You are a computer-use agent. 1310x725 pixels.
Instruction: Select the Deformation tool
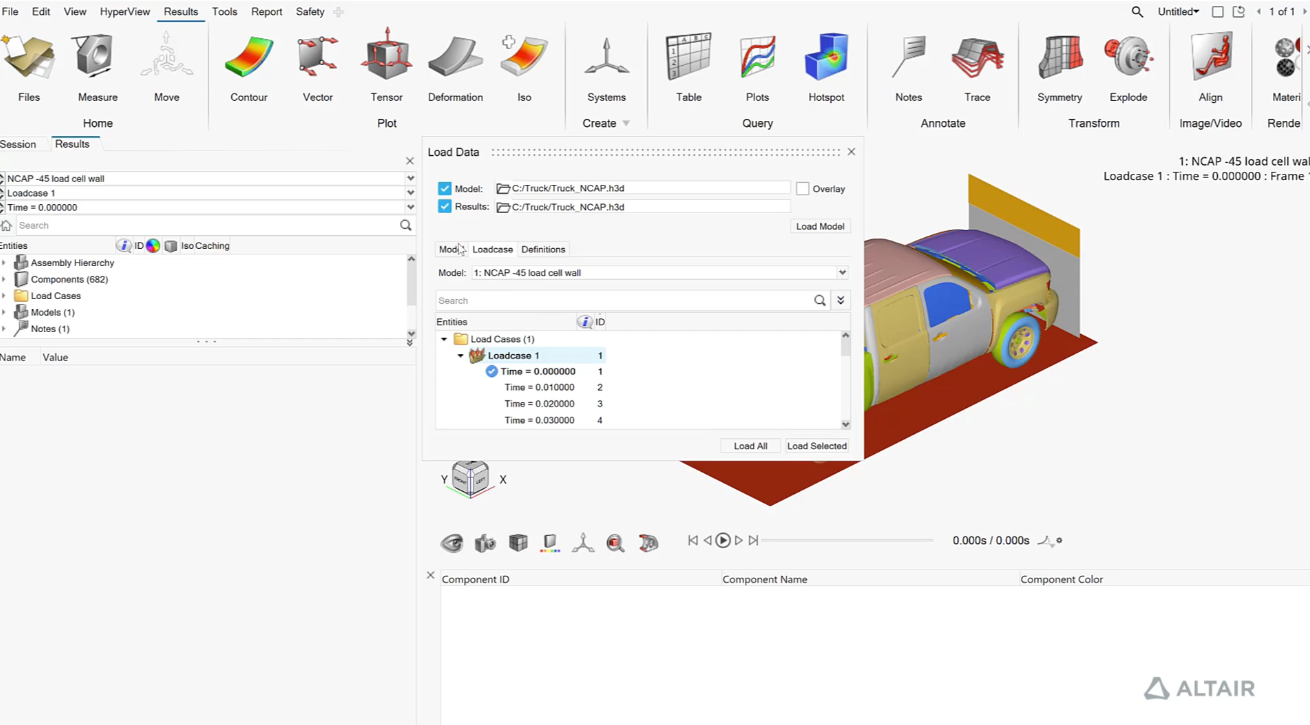(x=455, y=68)
